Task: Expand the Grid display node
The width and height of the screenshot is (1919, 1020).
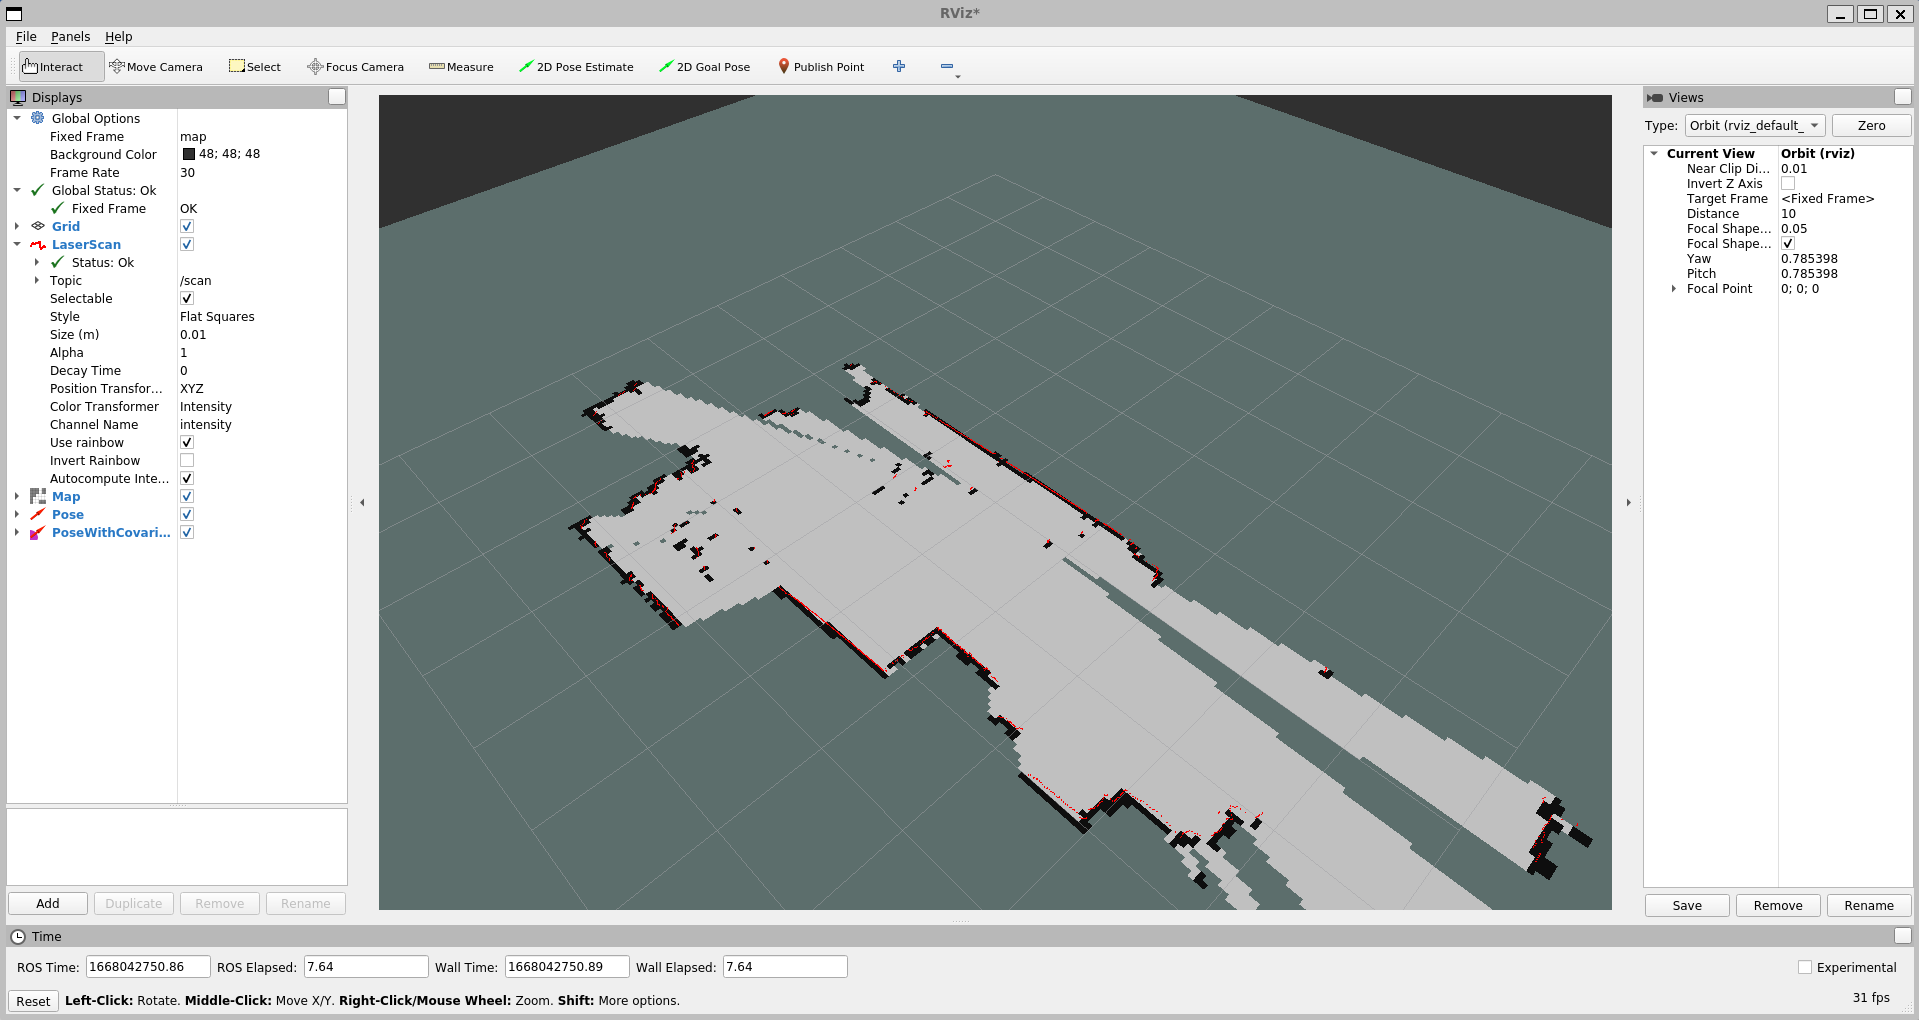Action: point(17,226)
